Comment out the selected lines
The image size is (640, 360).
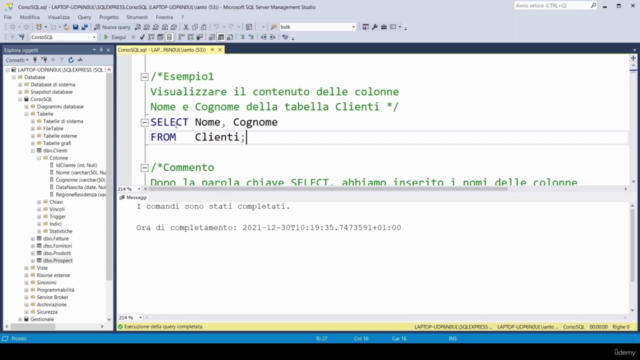click(242, 37)
